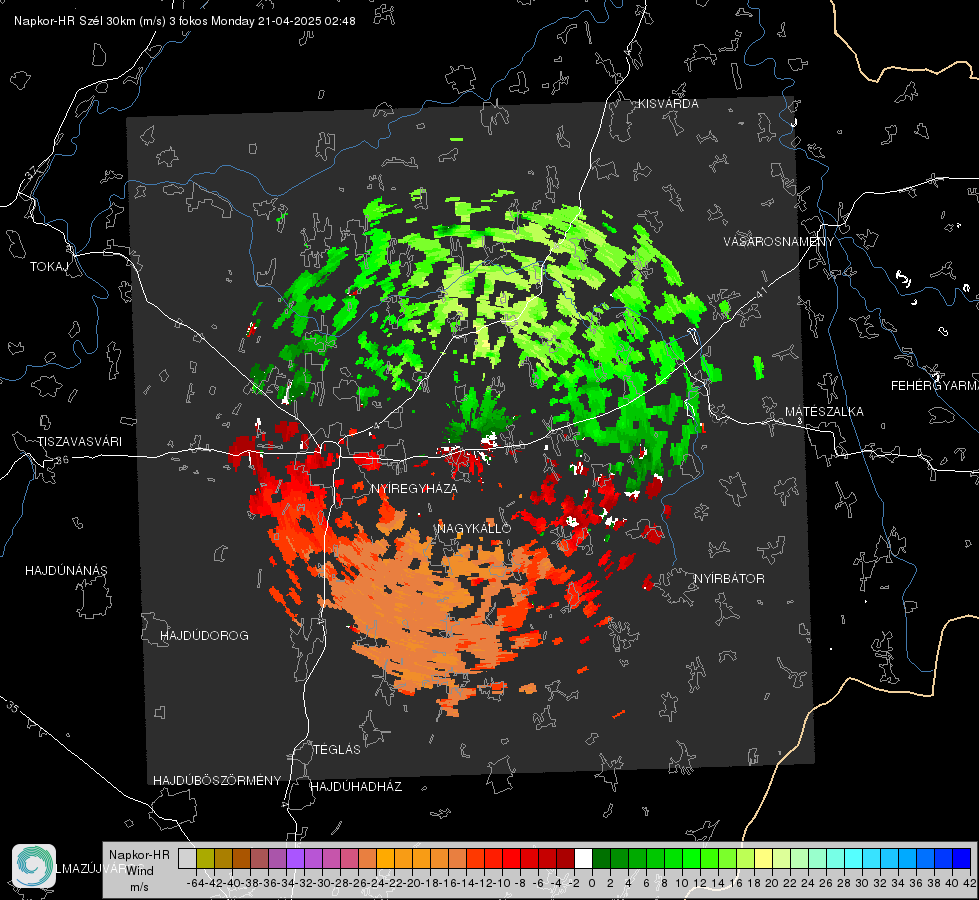This screenshot has height=900, width=979.
Task: Click road number 41 label
Action: tap(760, 292)
